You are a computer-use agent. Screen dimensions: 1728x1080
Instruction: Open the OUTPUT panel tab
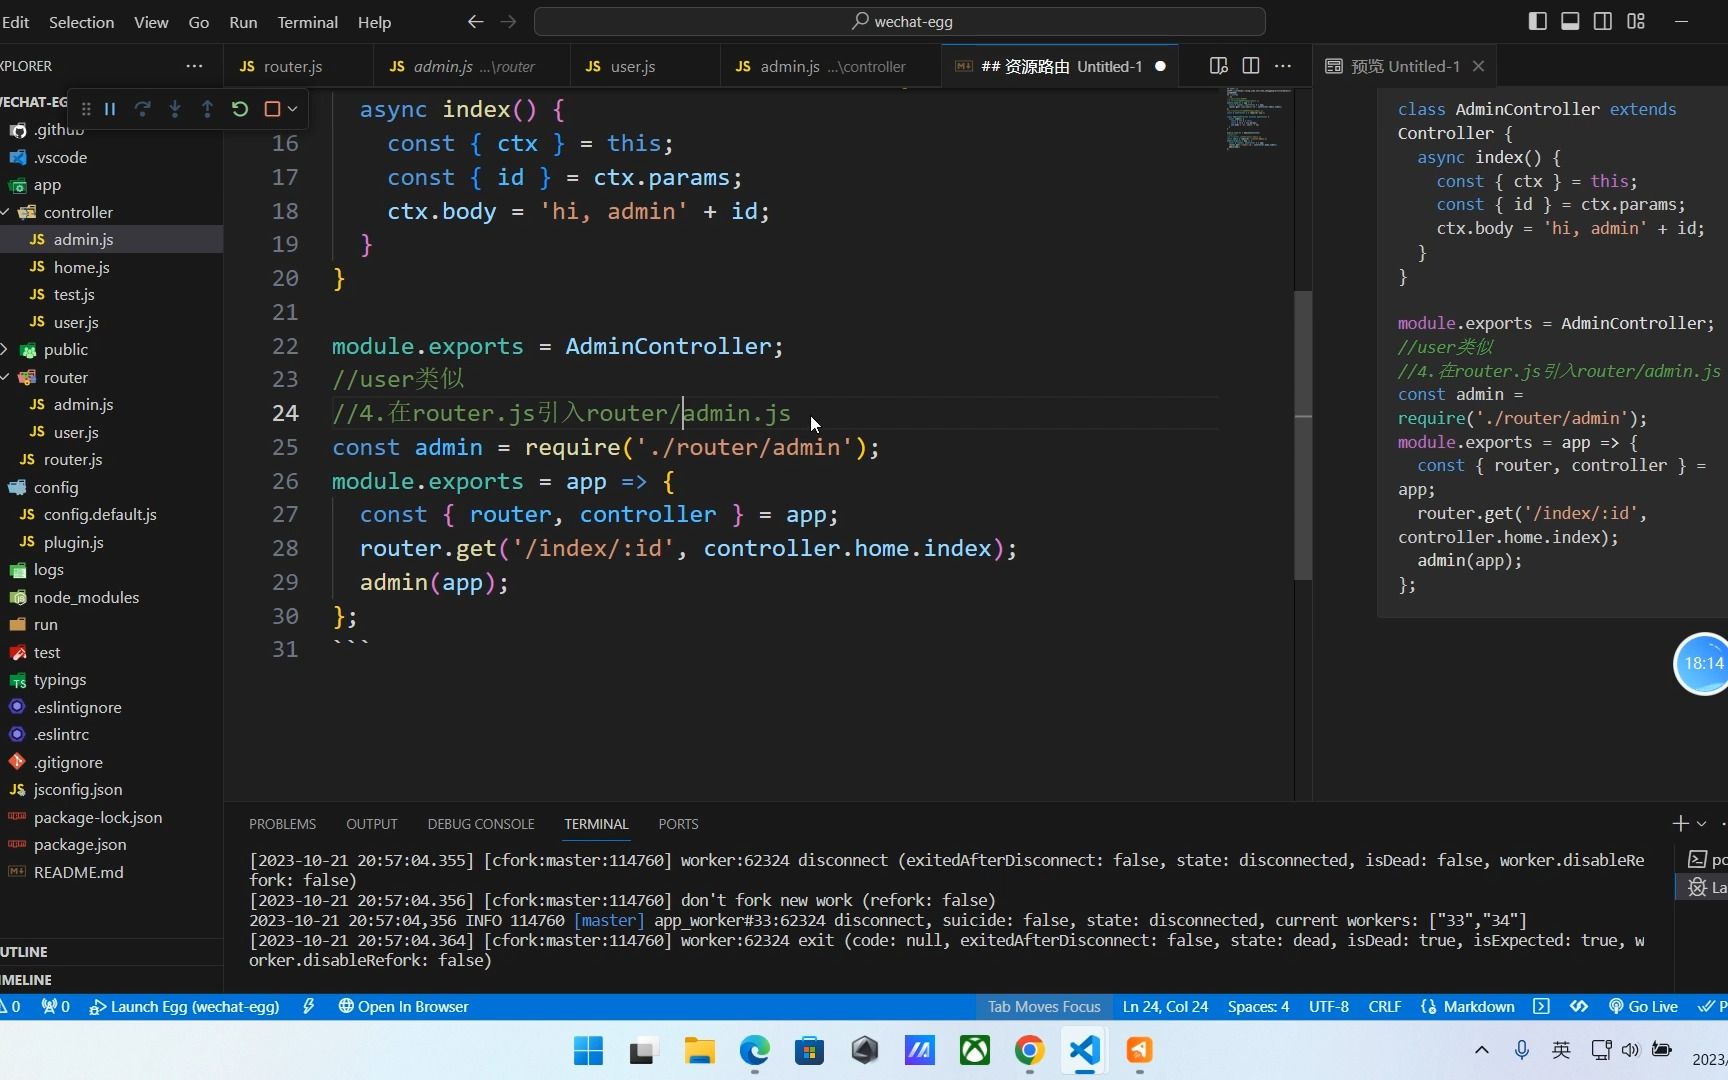pos(372,824)
